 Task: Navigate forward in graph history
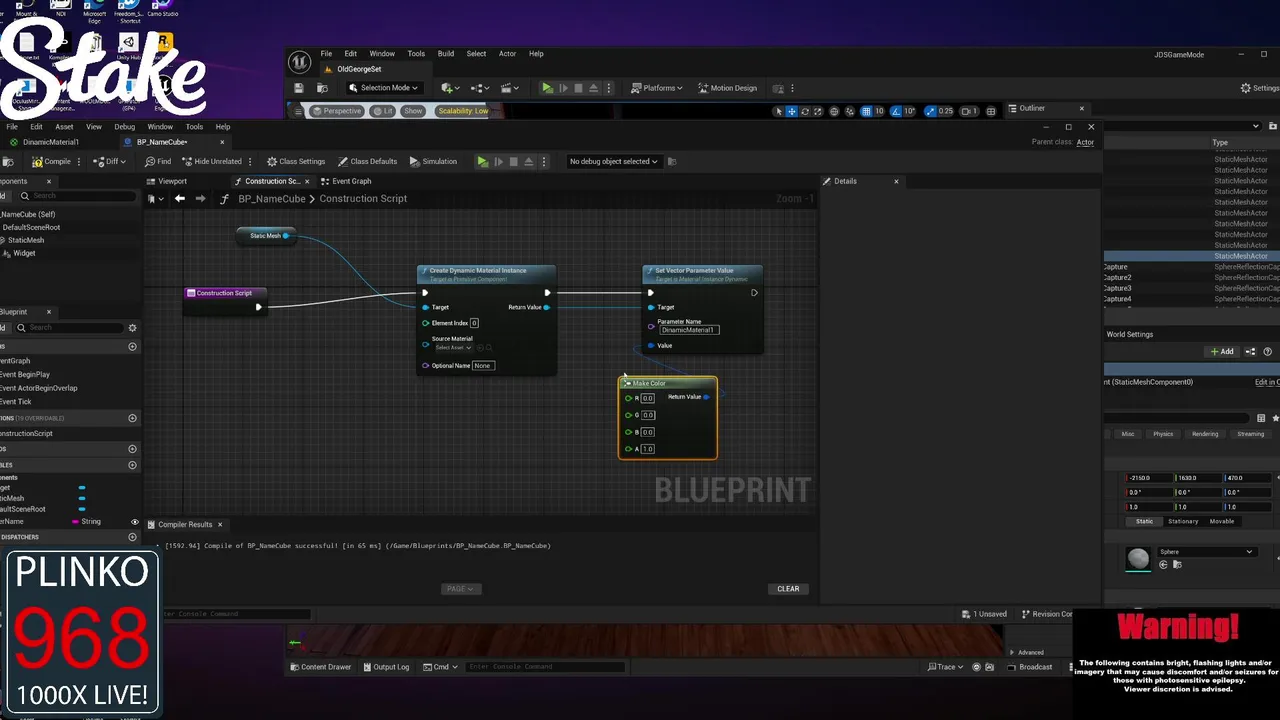click(200, 198)
